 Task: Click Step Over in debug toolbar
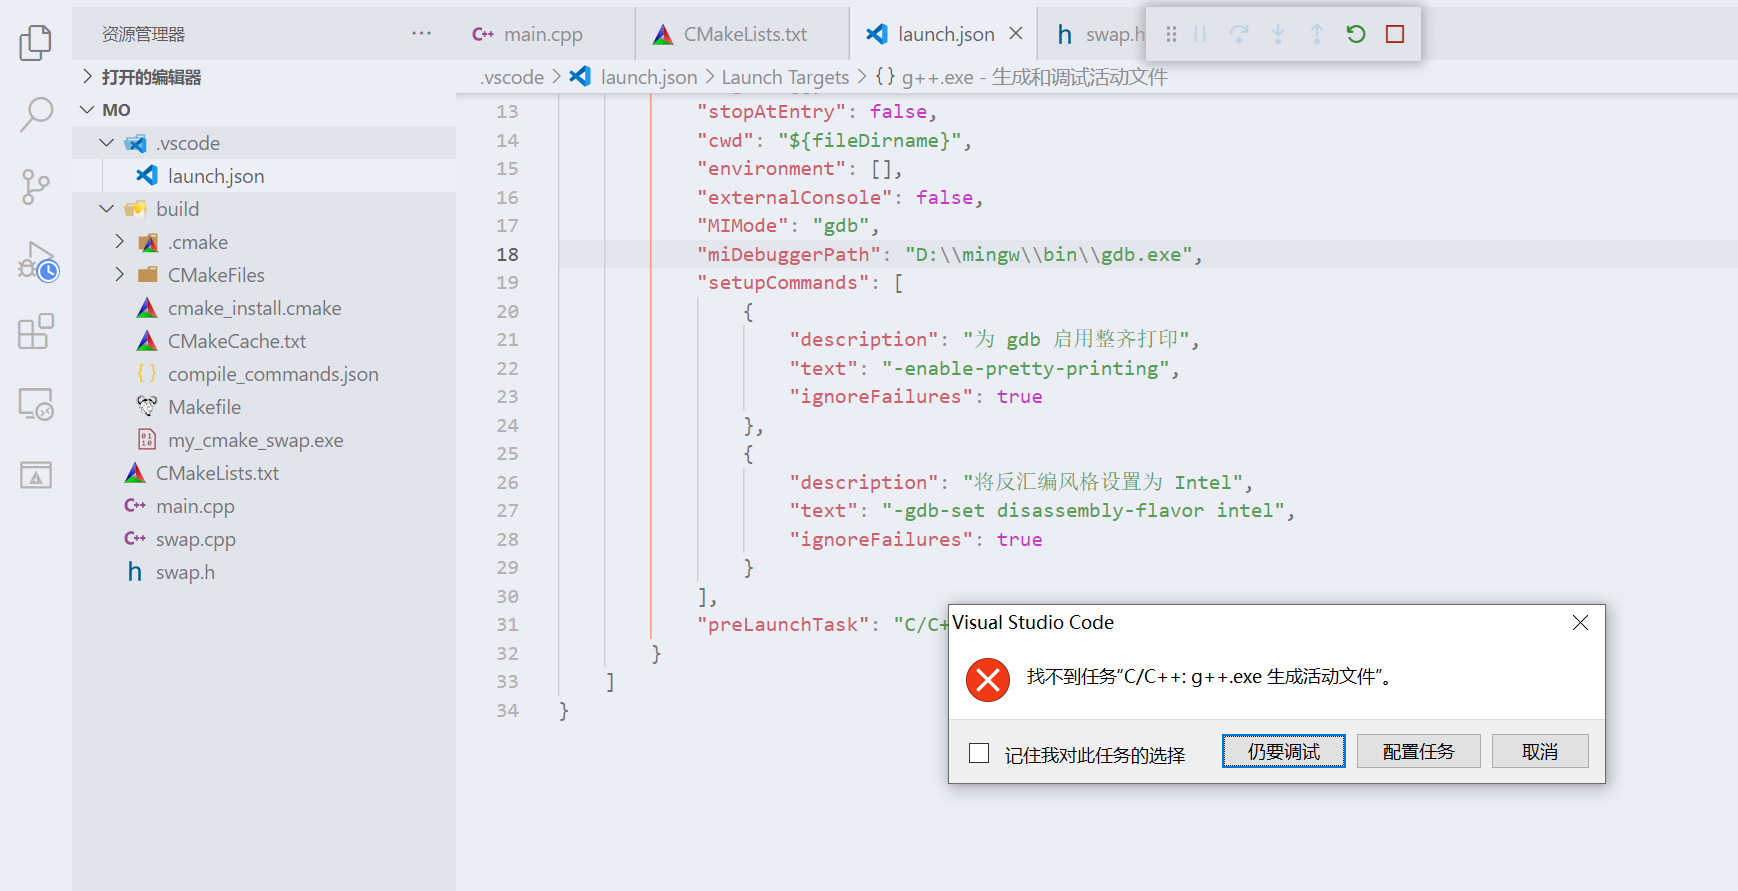[x=1239, y=34]
